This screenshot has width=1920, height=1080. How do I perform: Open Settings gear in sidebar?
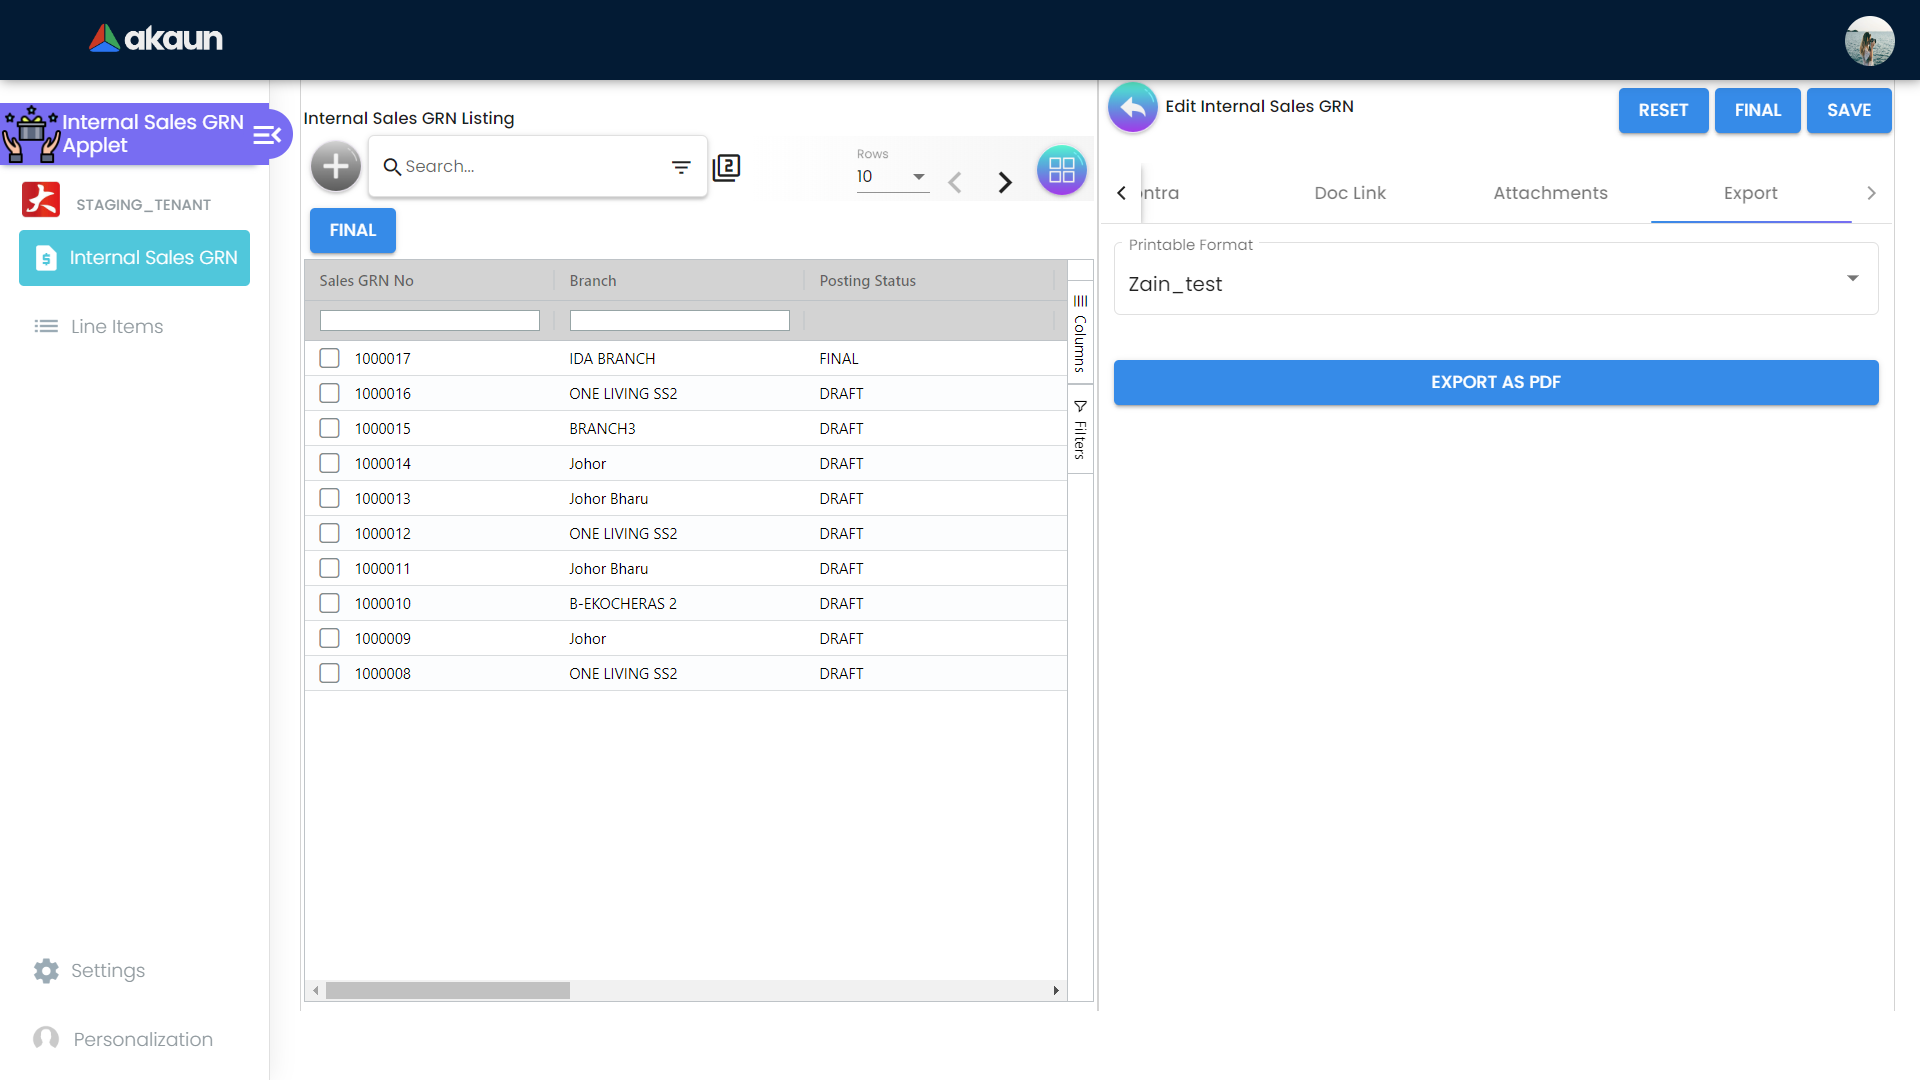click(x=46, y=971)
